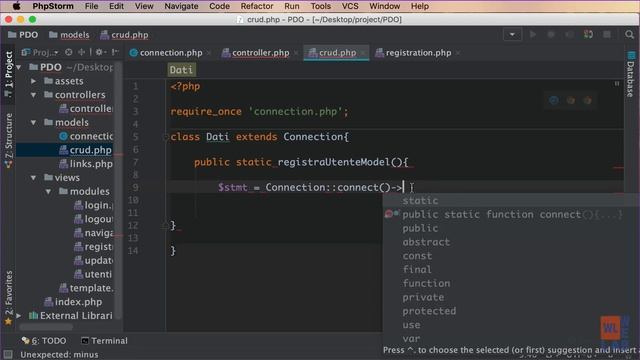
Task: Click the Run play icon
Action: tap(533, 35)
